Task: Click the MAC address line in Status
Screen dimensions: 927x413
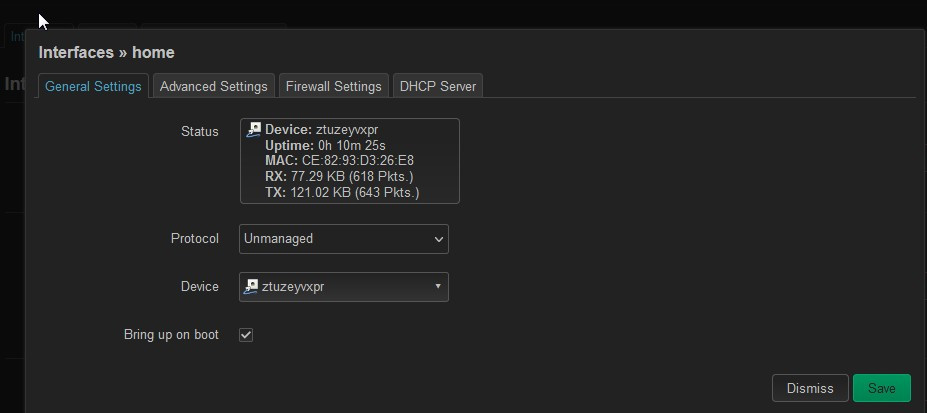Action: click(x=339, y=161)
